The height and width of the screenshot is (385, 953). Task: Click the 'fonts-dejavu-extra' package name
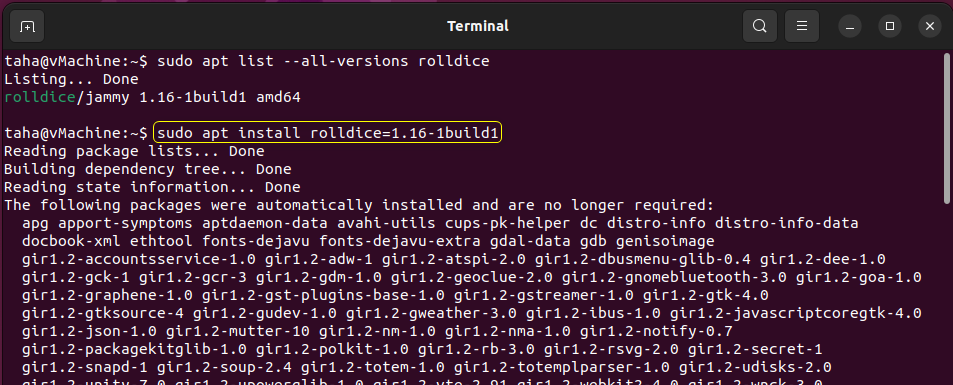[400, 240]
